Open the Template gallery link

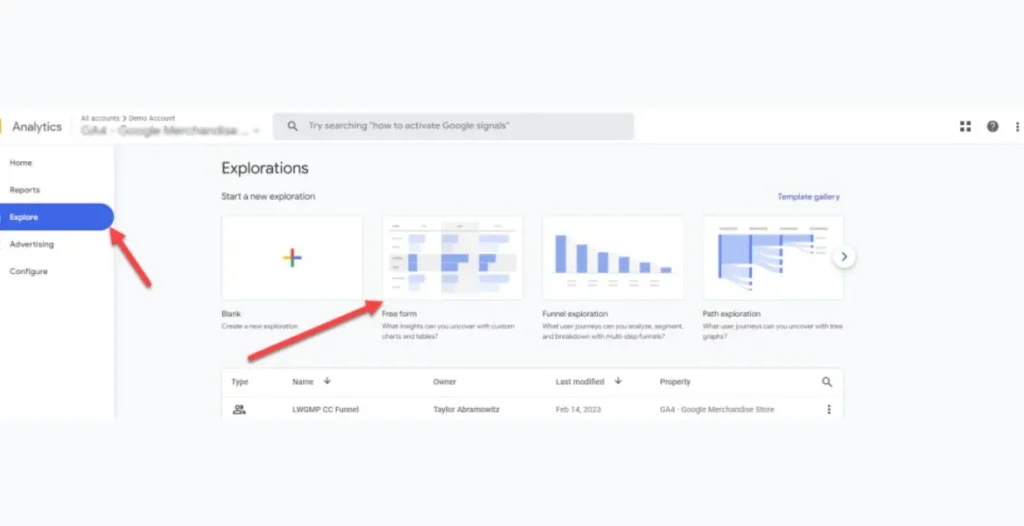point(808,197)
